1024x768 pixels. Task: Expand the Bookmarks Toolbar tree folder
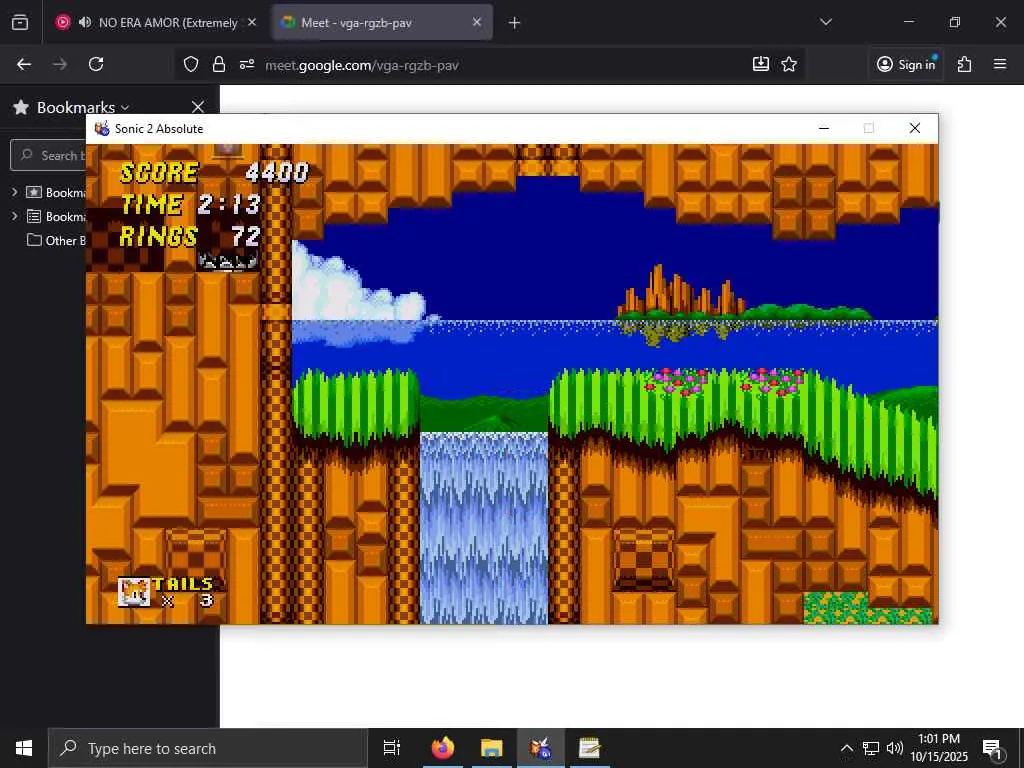pos(14,192)
